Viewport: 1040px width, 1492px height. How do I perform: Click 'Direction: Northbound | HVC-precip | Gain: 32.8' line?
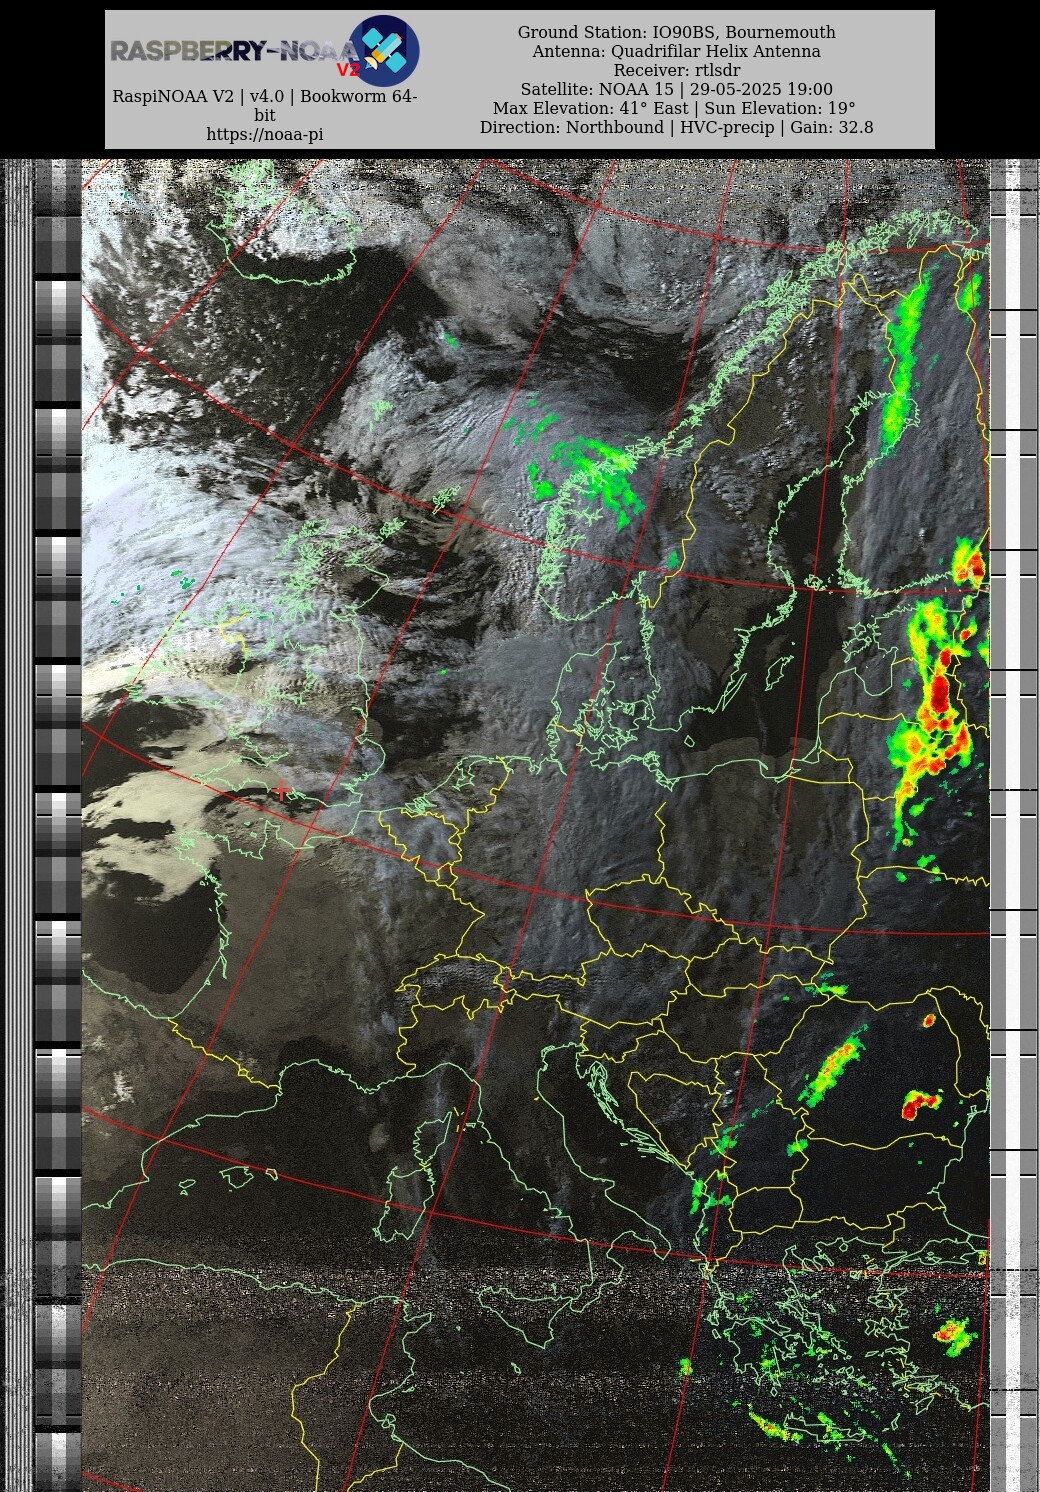click(677, 127)
